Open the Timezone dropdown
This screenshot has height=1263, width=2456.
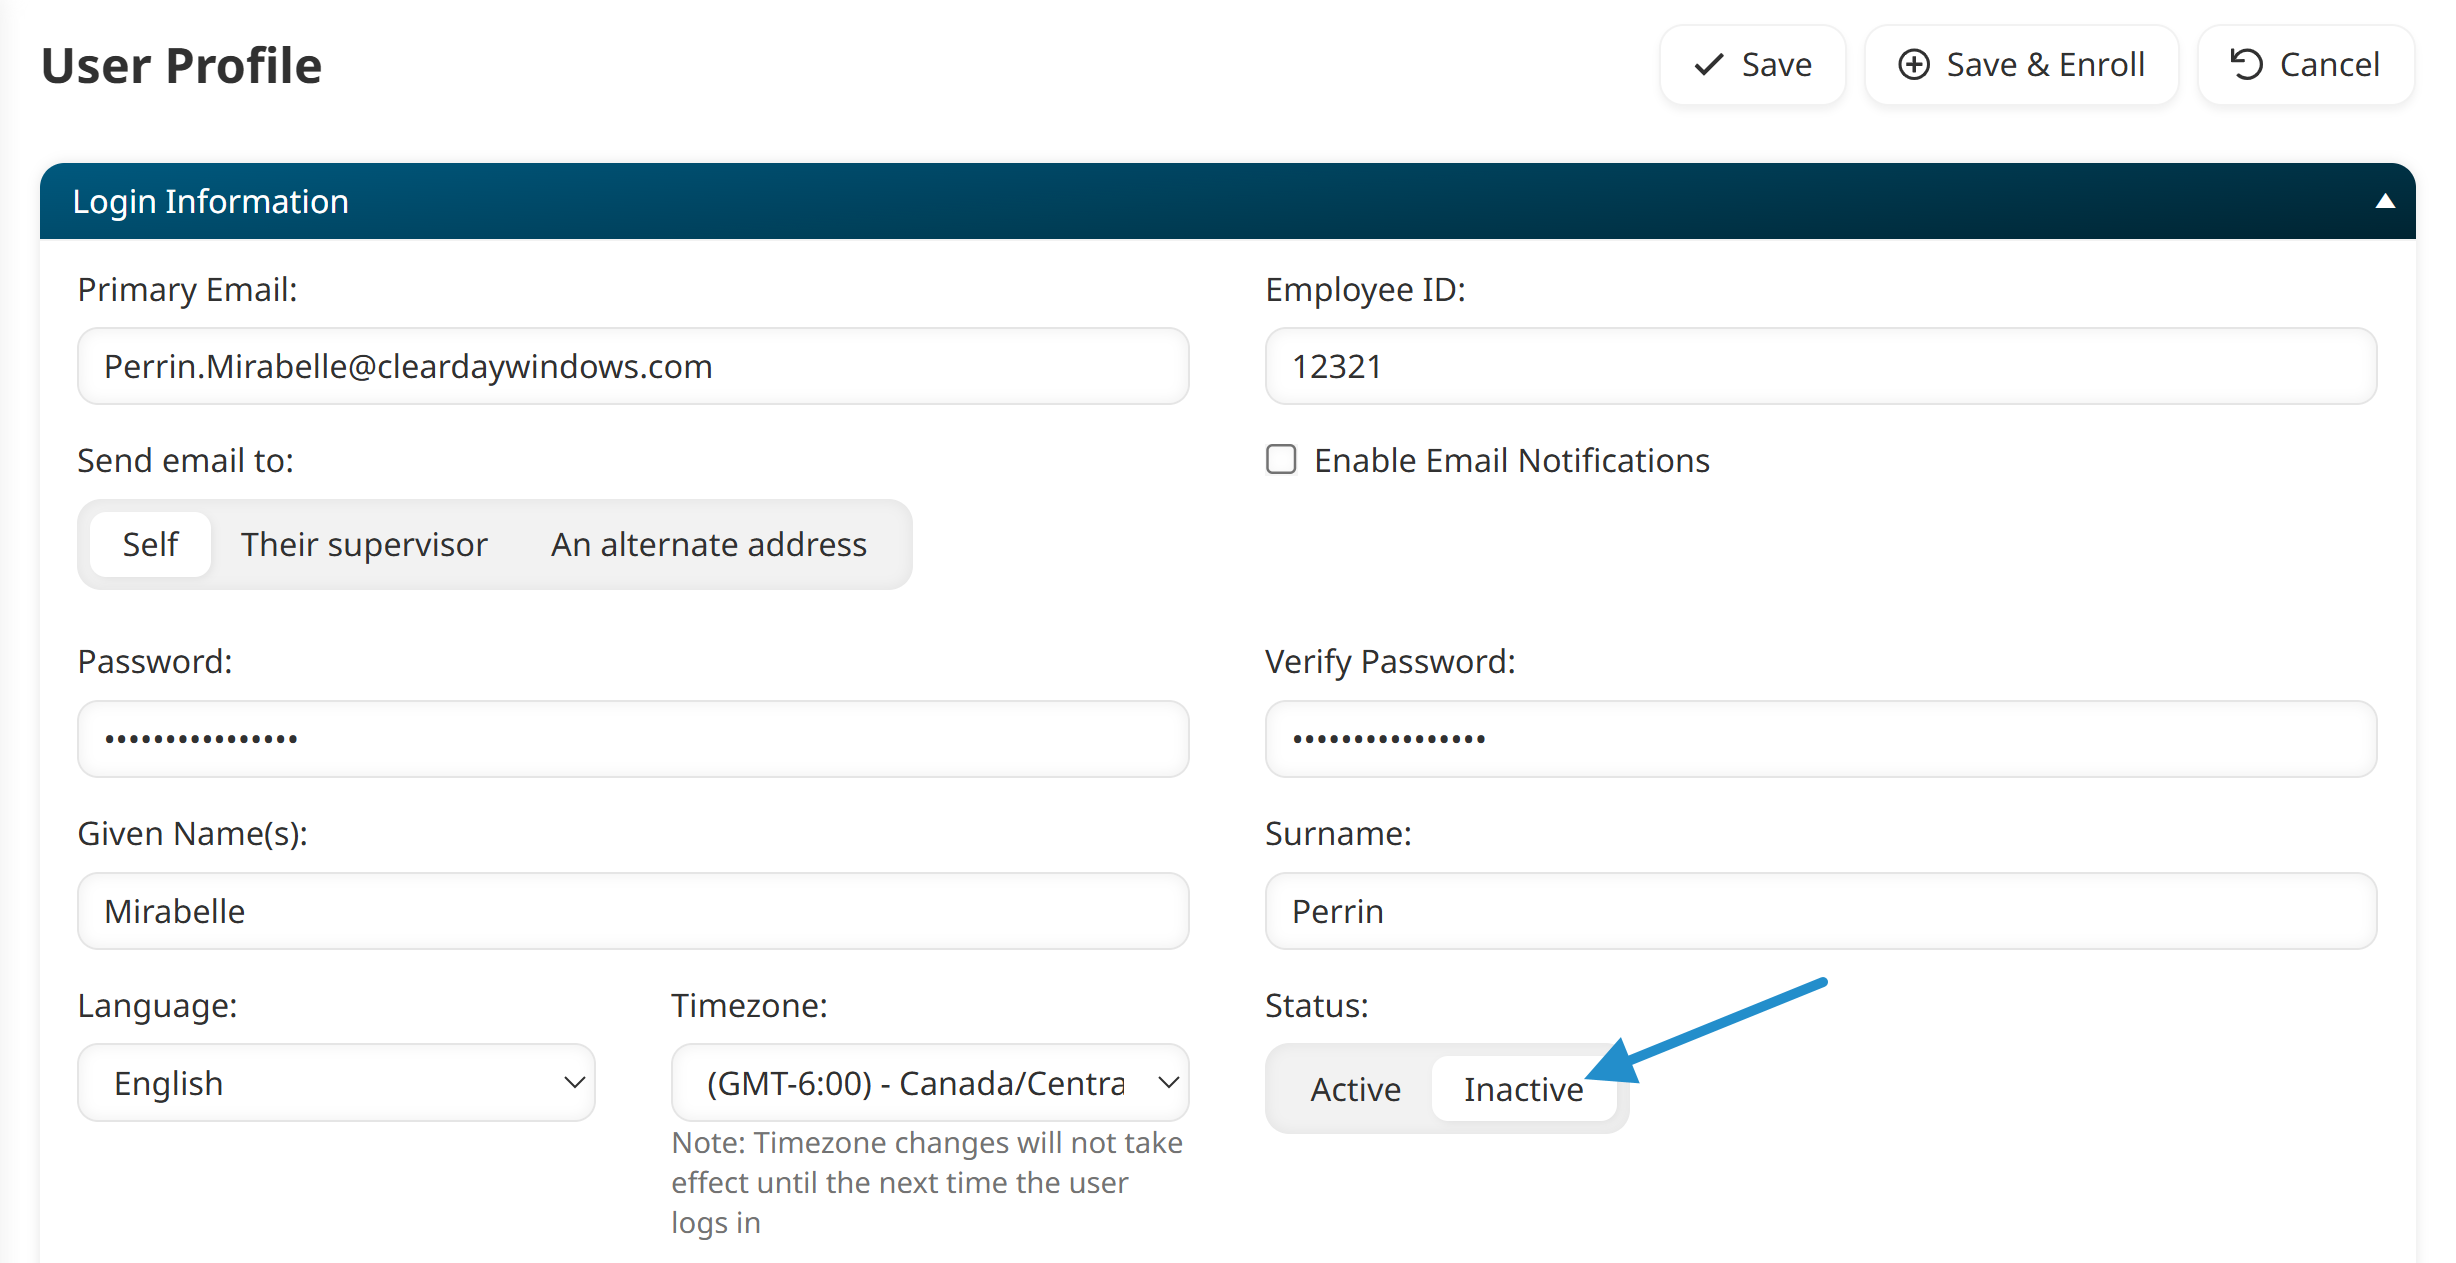click(929, 1083)
